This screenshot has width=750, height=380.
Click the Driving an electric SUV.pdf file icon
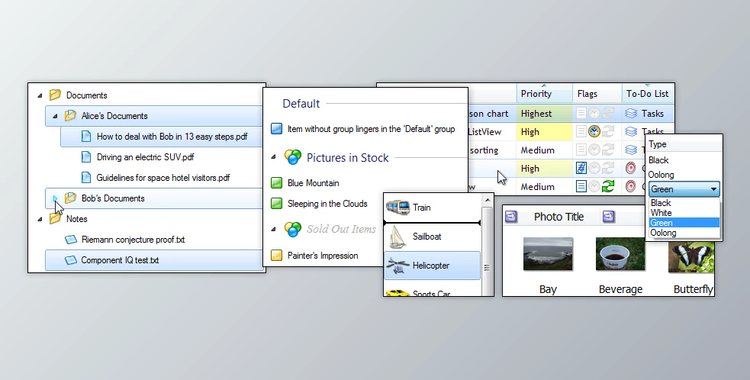tap(86, 157)
